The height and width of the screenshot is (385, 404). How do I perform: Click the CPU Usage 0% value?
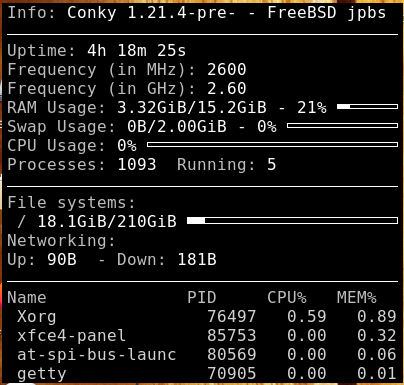click(x=127, y=146)
